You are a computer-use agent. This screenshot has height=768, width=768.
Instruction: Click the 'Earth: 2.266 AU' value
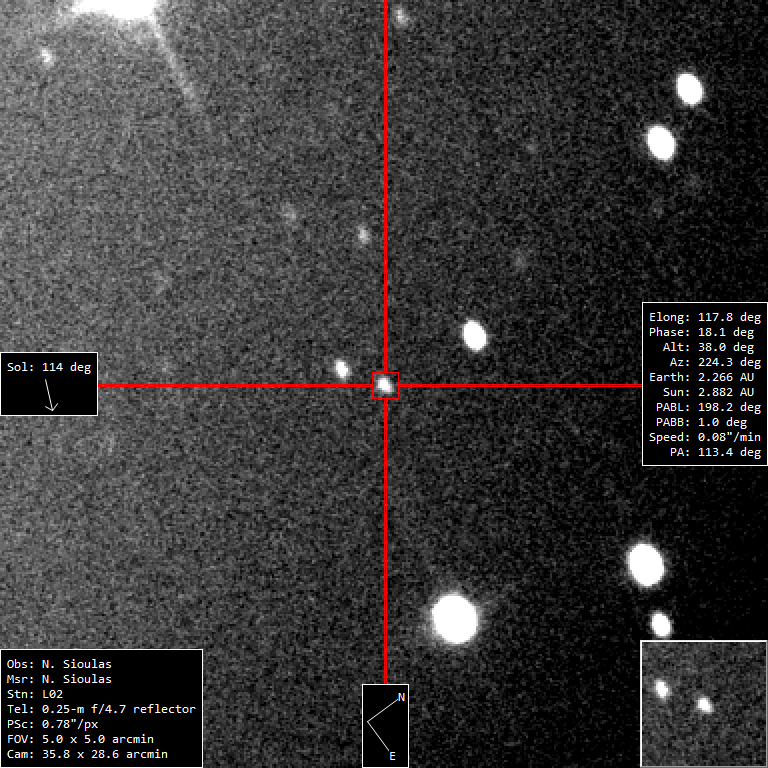[701, 377]
